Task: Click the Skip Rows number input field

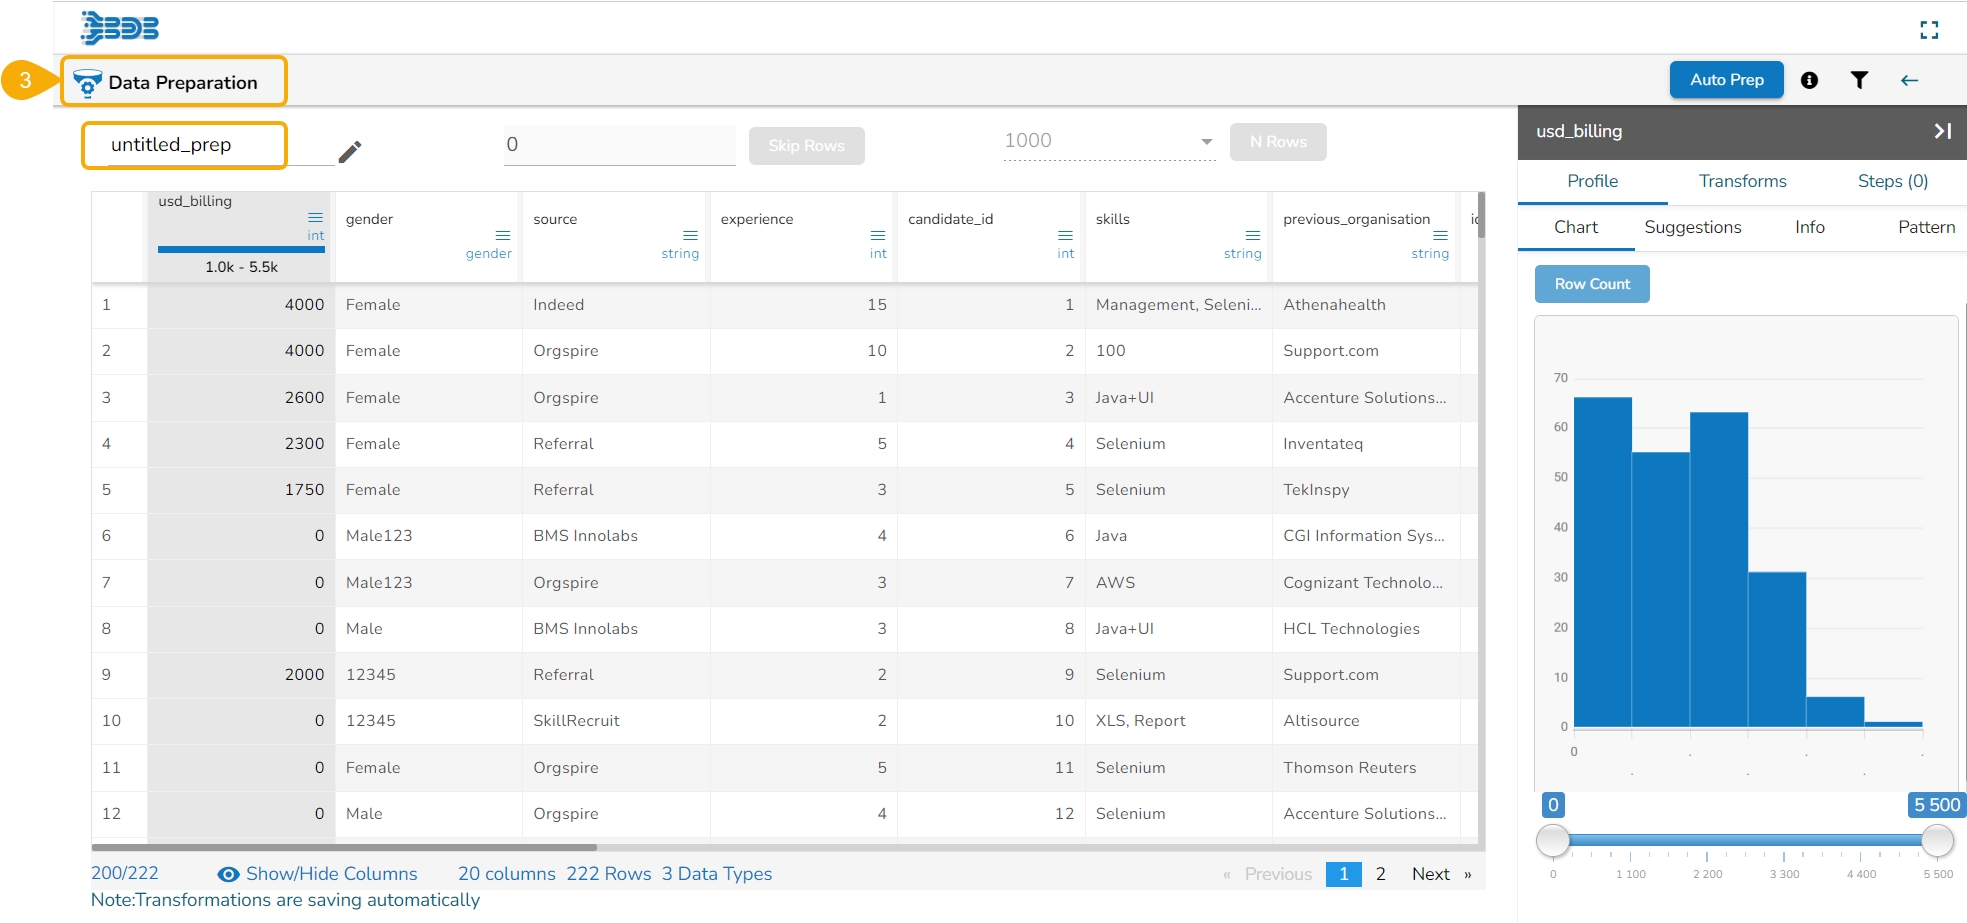Action: (619, 145)
